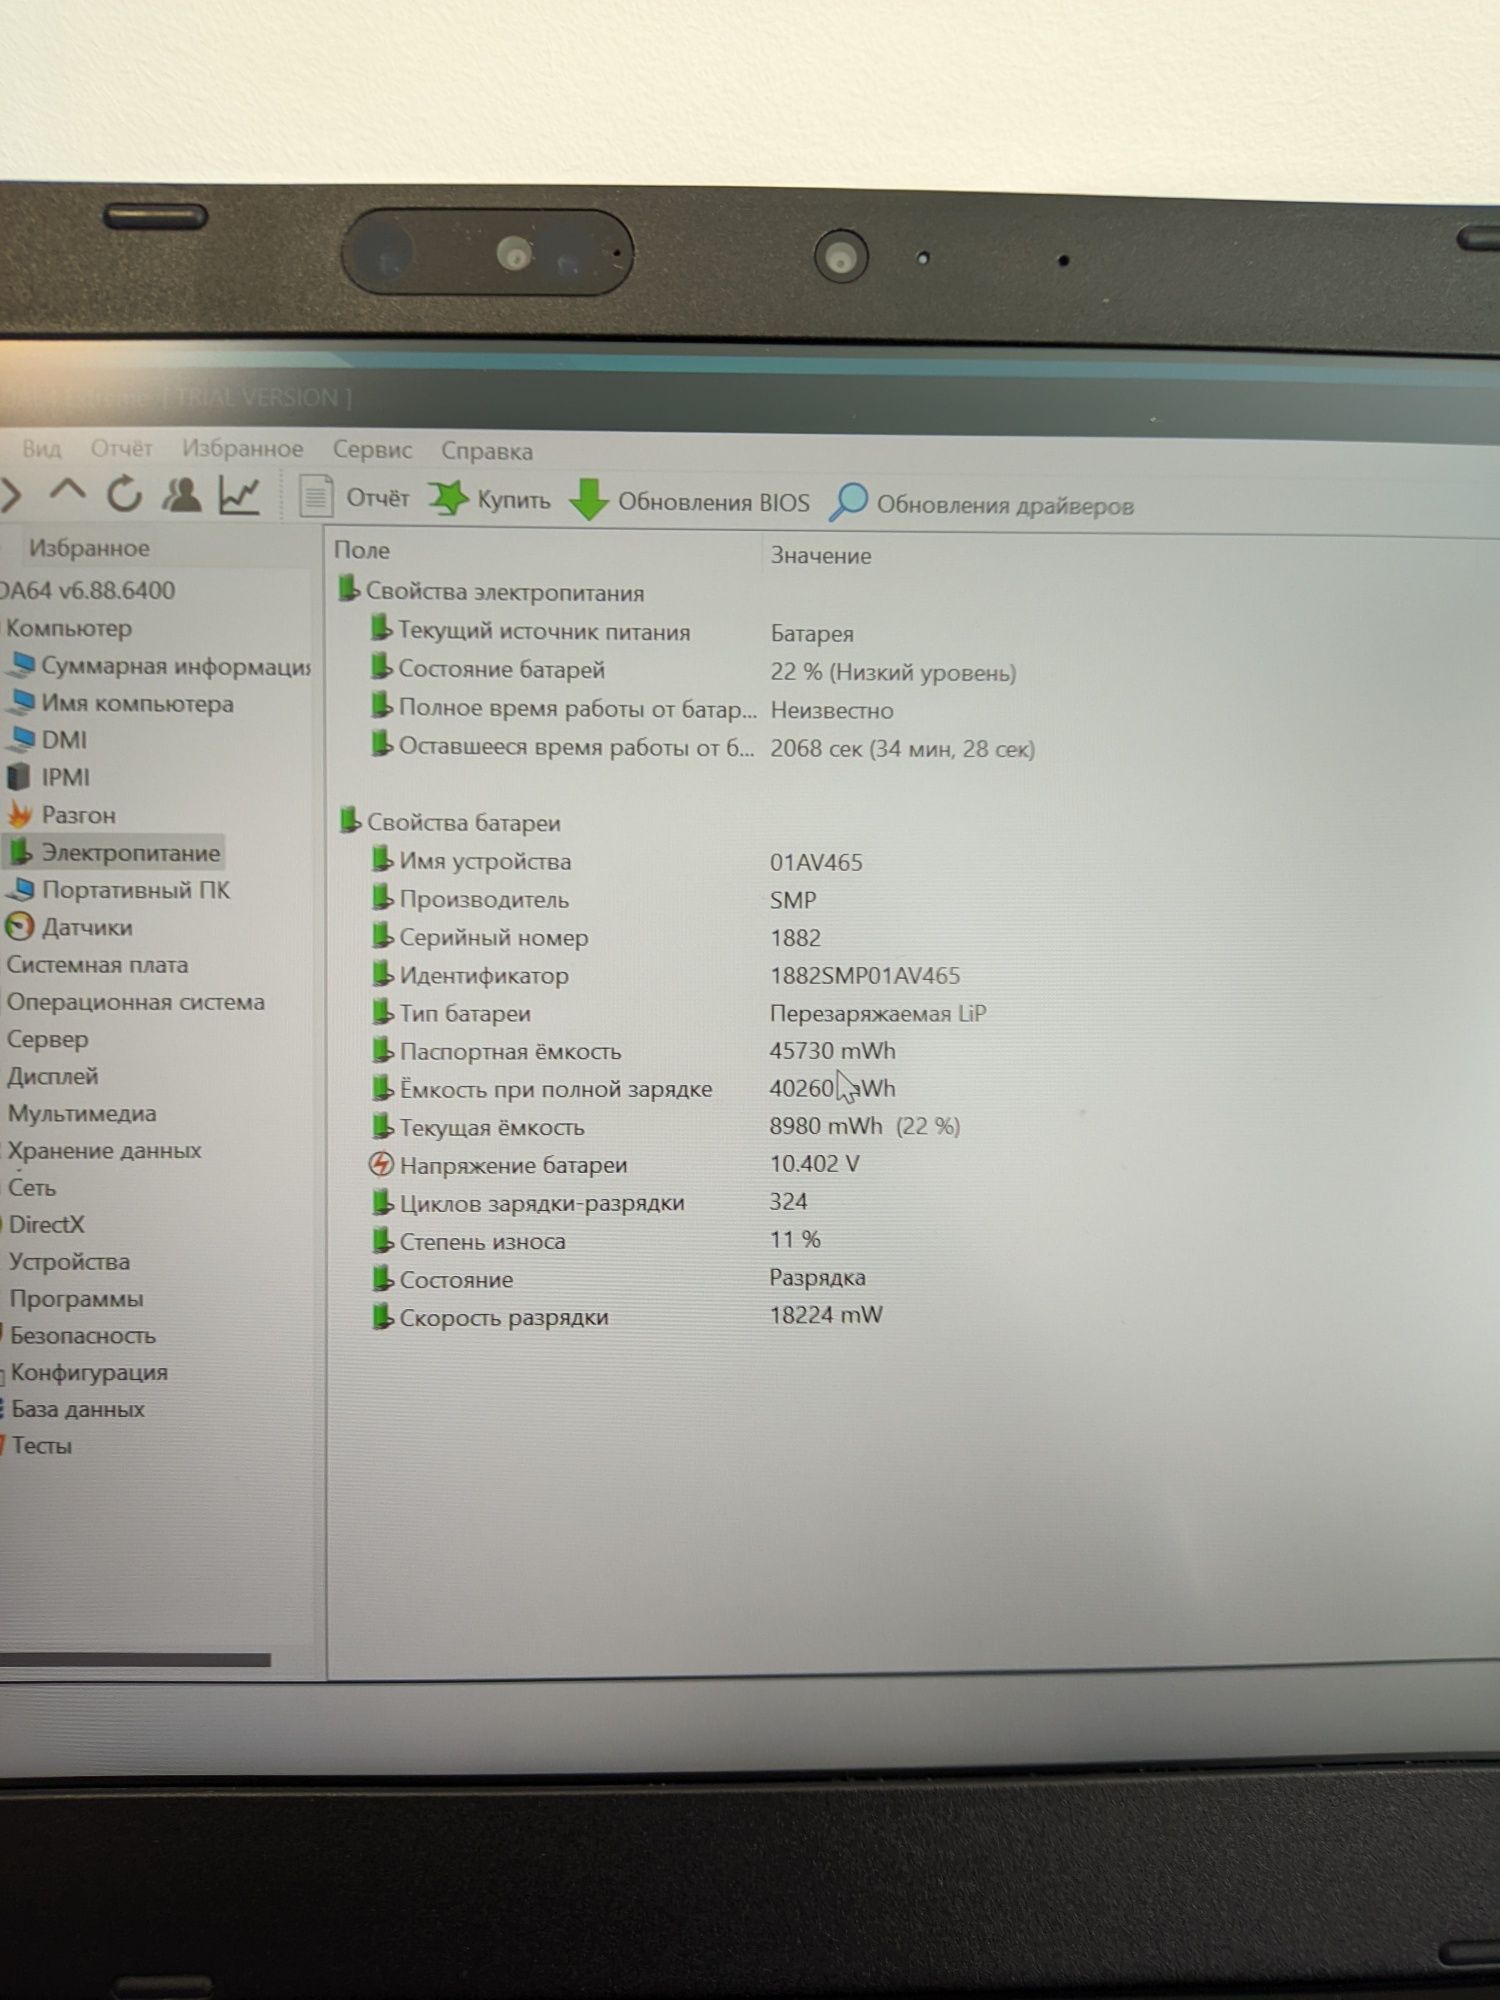
Task: Select the IPMI server icon in tree
Action: point(19,777)
